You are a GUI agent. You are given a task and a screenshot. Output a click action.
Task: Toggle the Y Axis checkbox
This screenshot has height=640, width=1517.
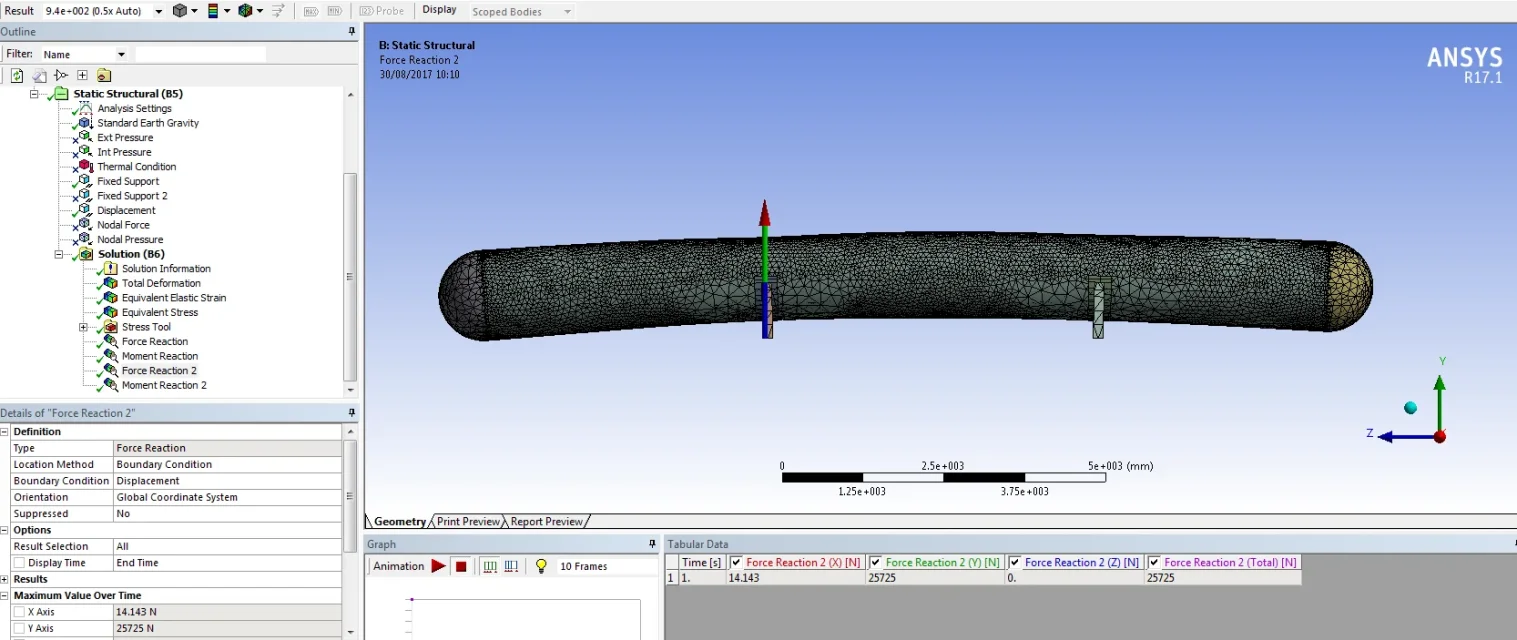point(19,628)
